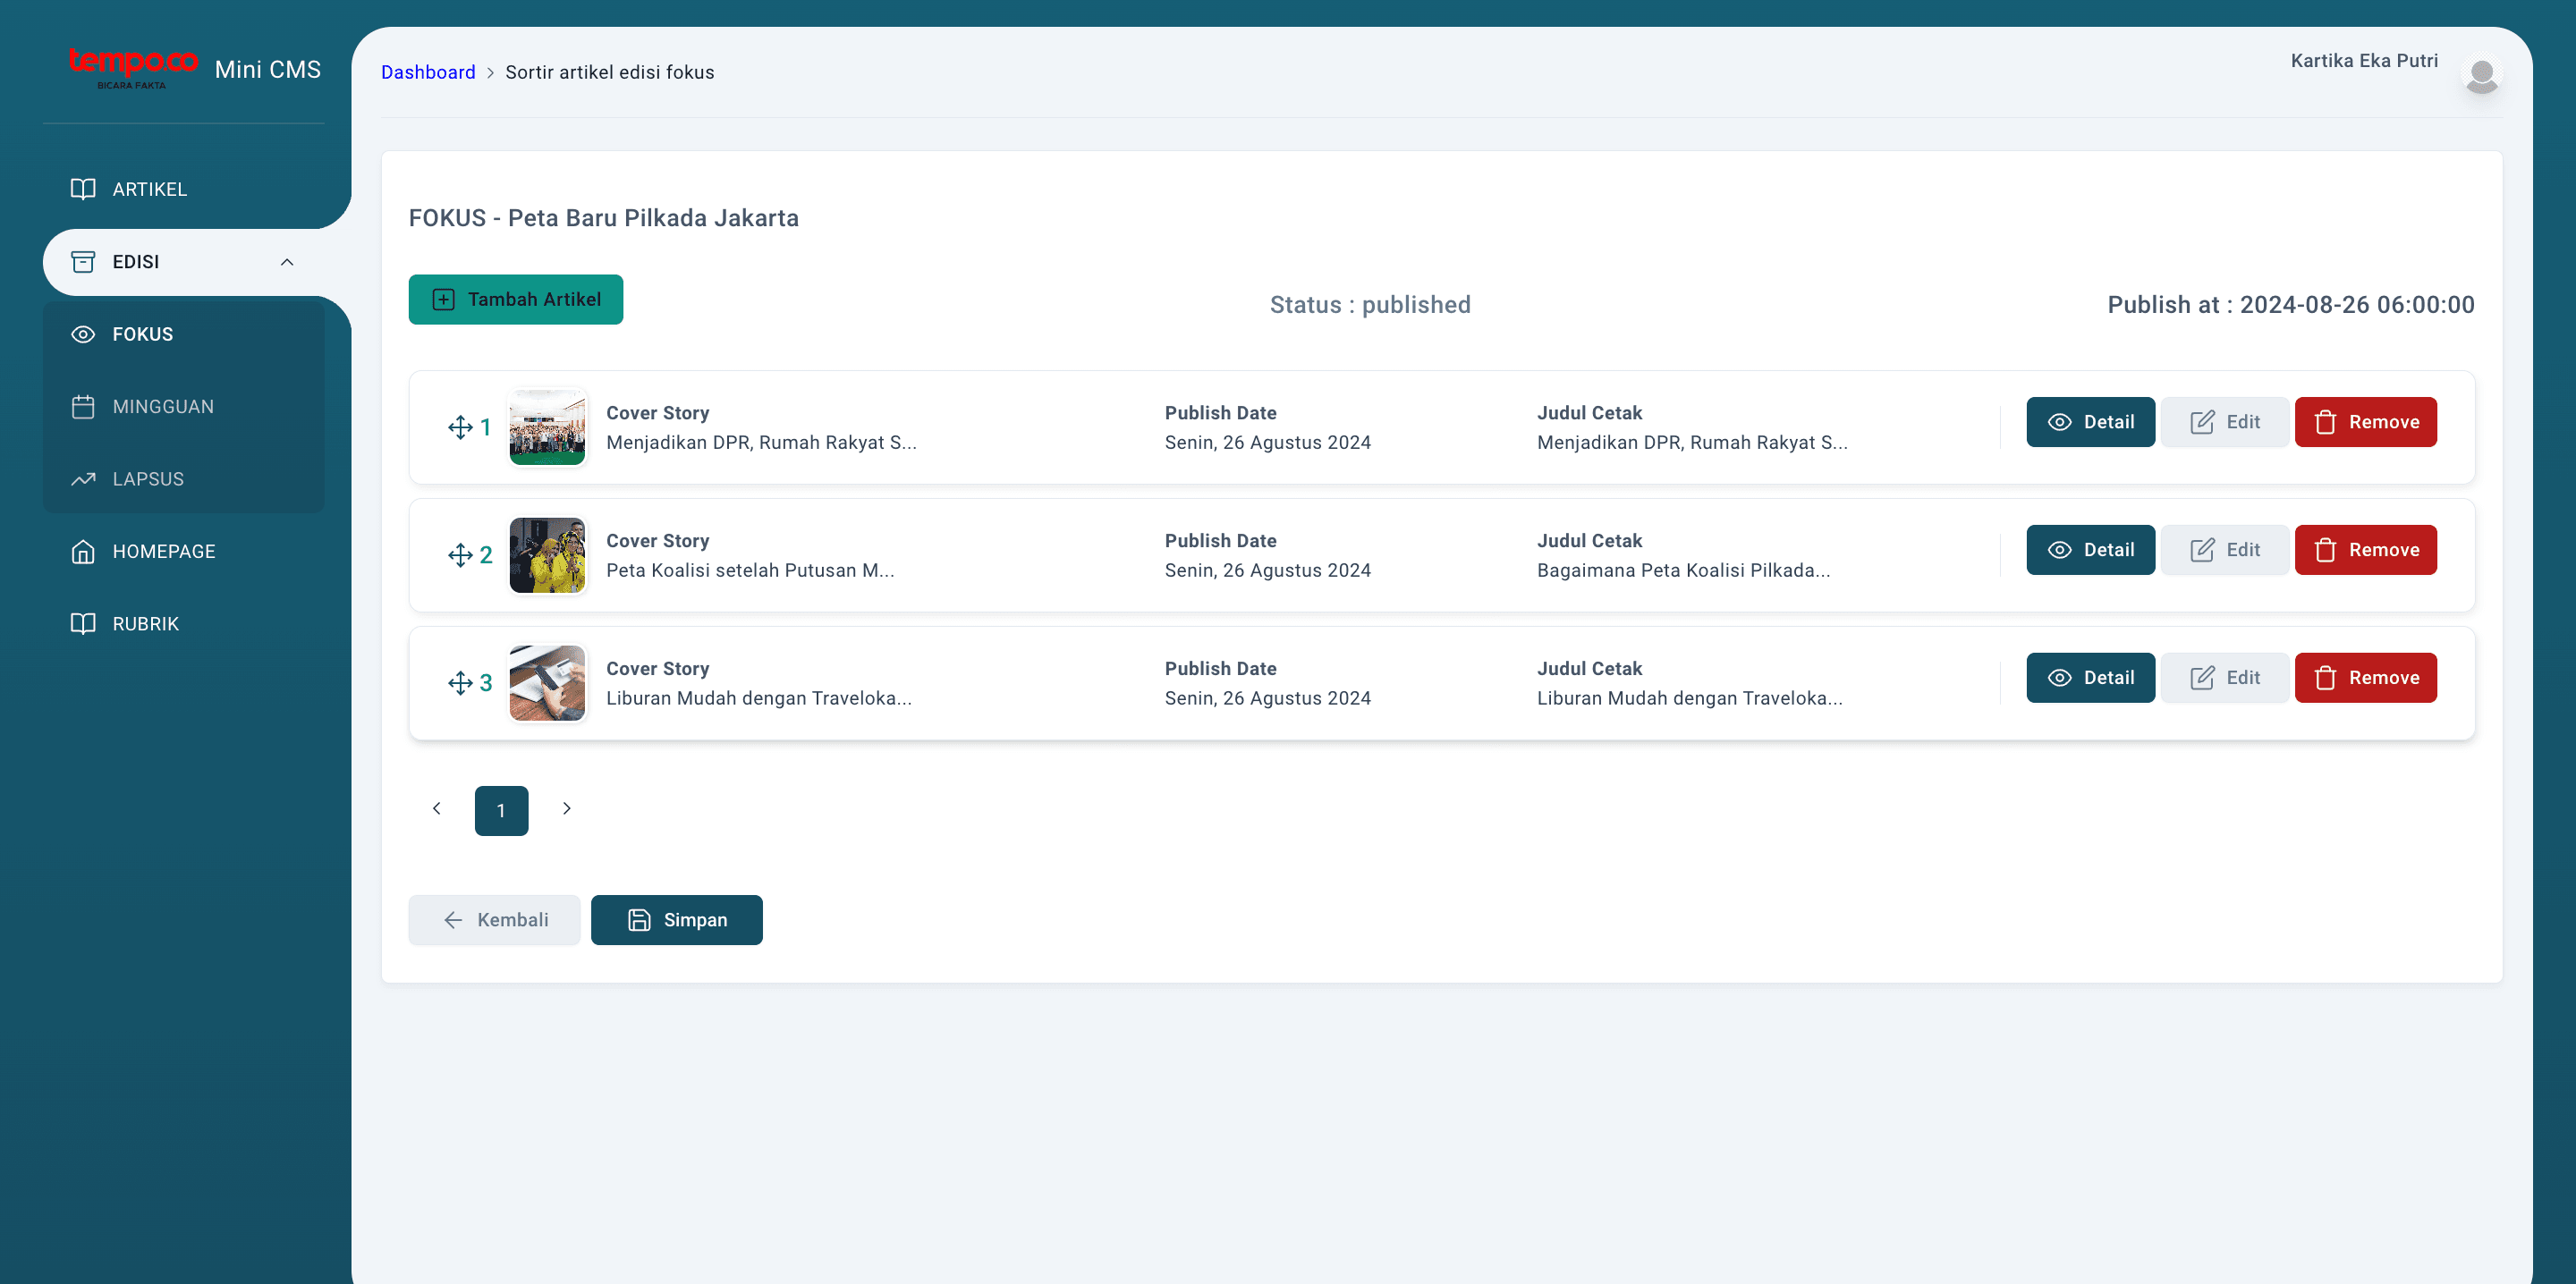Open the user avatar icon
Viewport: 2576px width, 1284px height.
2481,75
